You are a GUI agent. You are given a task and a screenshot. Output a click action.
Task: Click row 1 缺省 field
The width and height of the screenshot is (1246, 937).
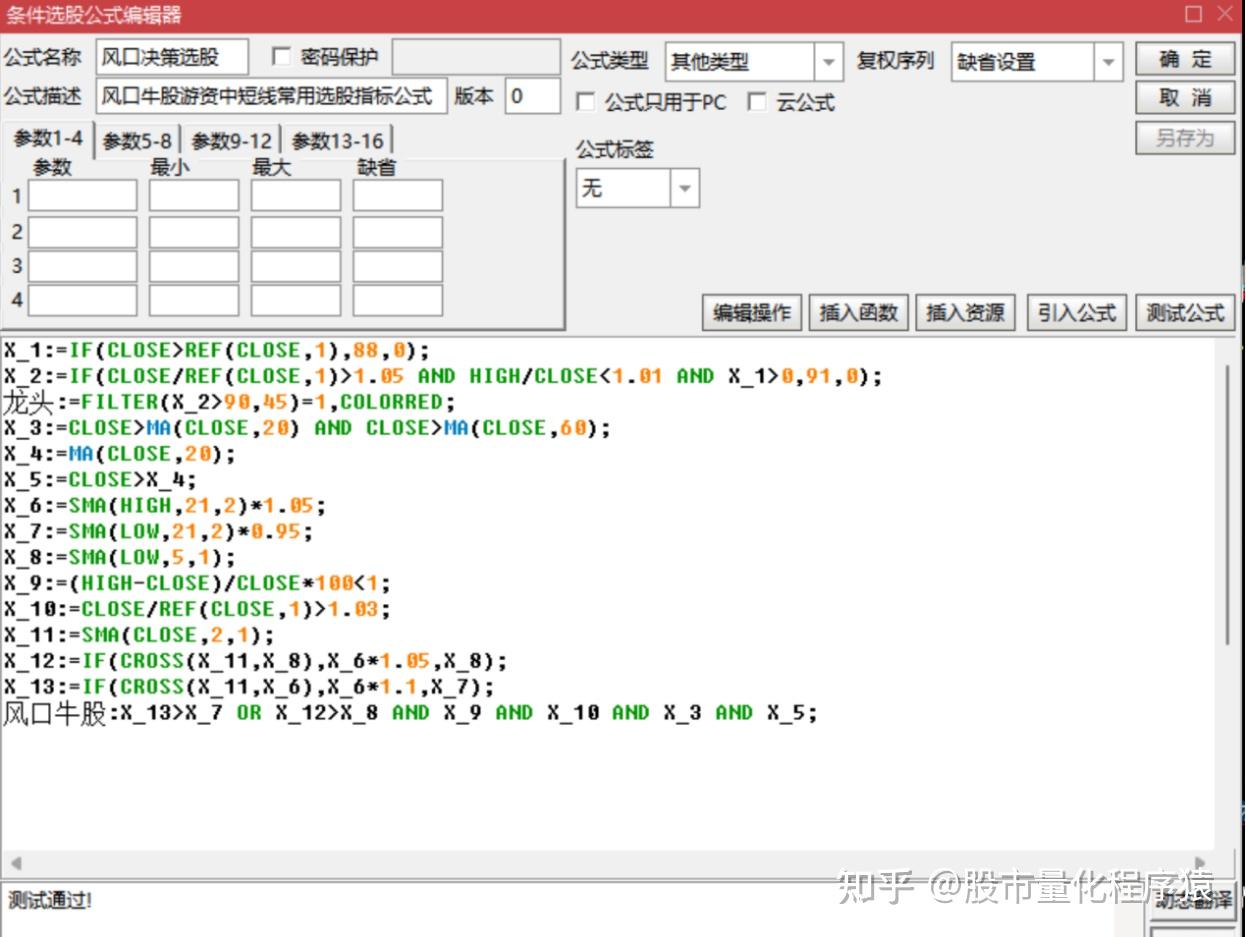pos(397,196)
